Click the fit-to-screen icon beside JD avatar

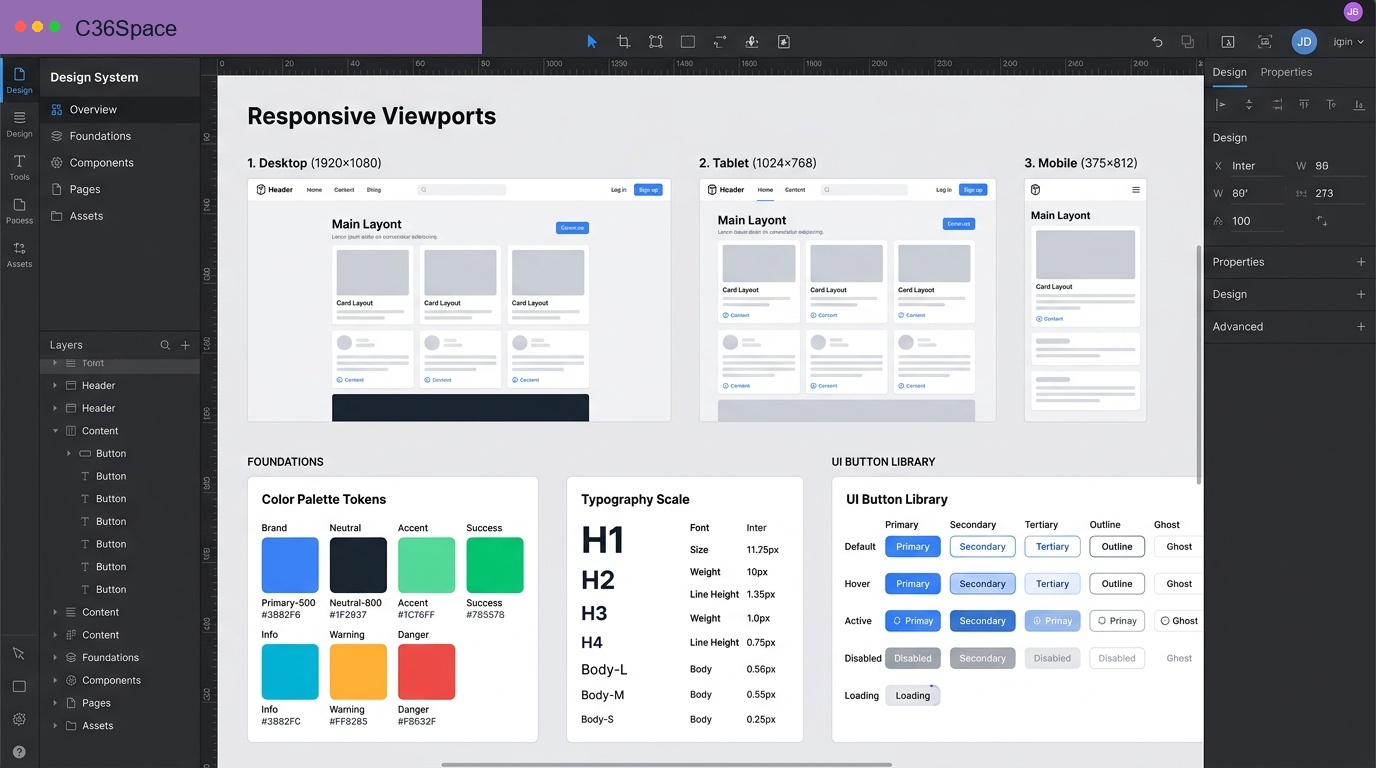click(1265, 42)
